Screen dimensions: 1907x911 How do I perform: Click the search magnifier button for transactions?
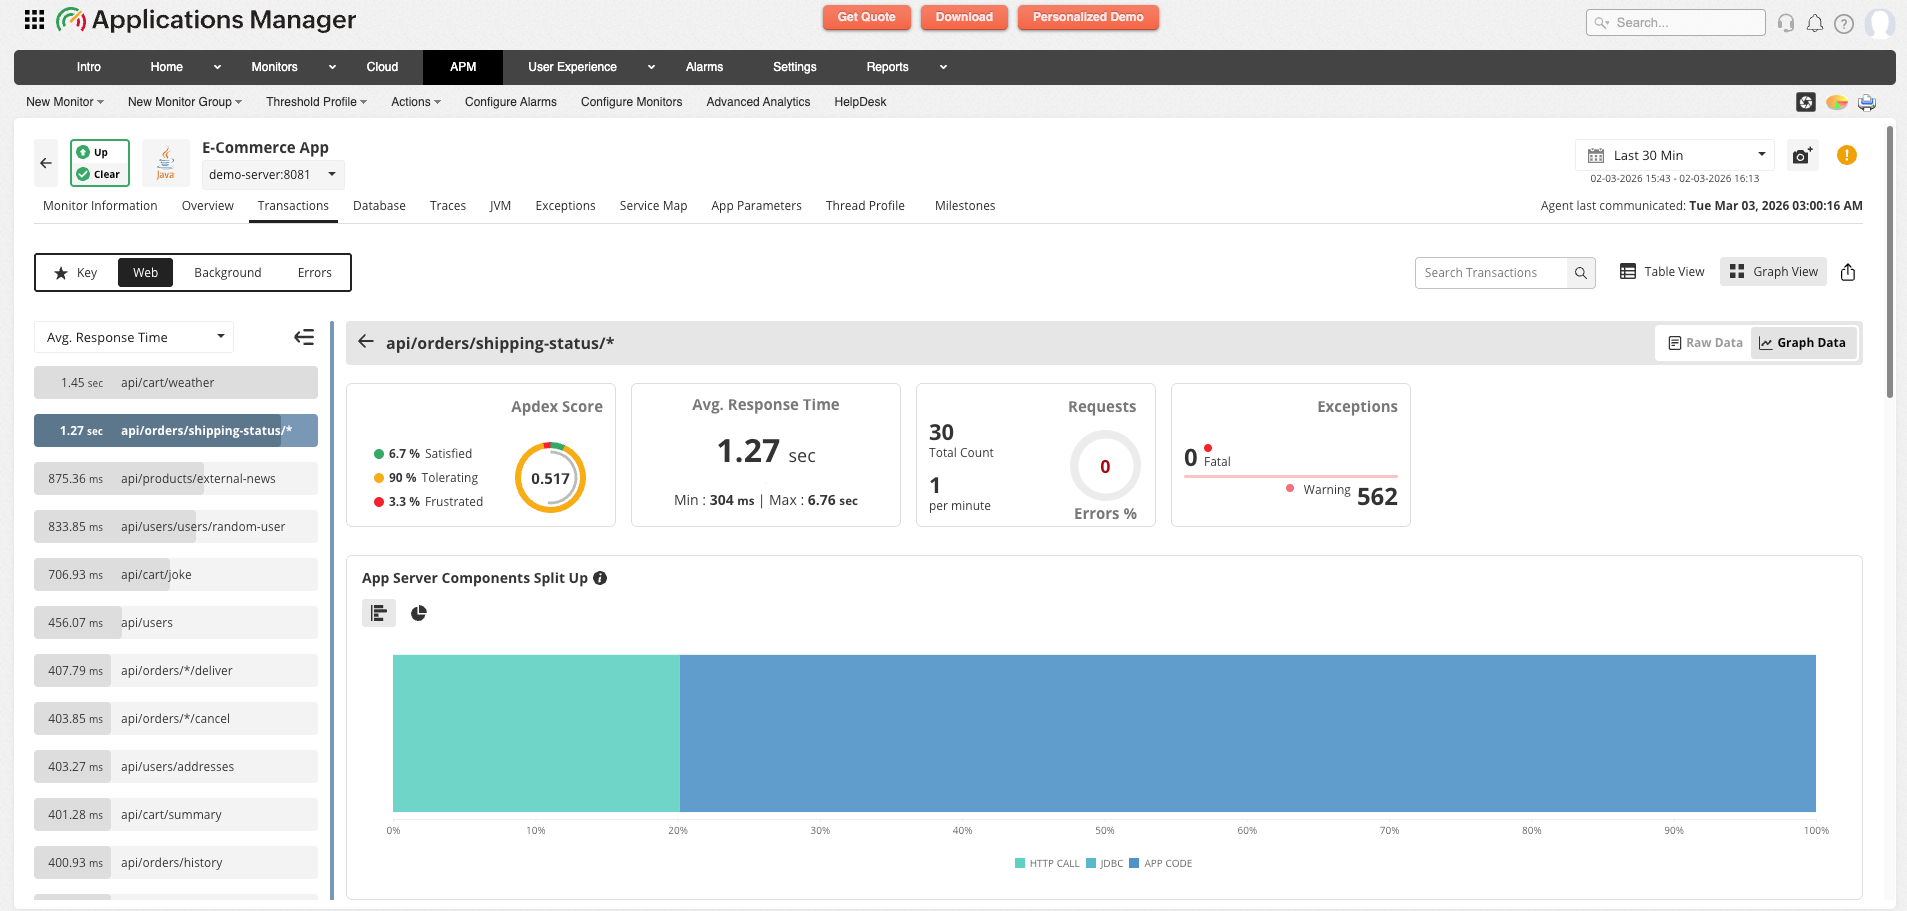click(x=1581, y=273)
